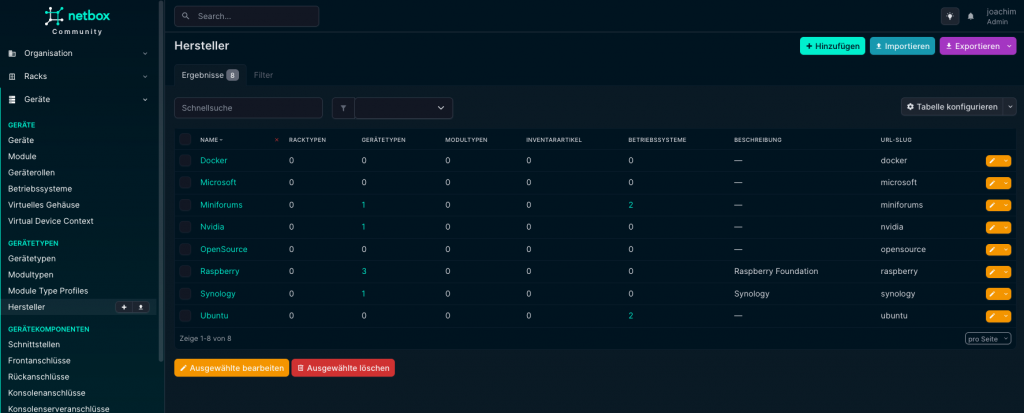Check the OpenSource row checkbox
The height and width of the screenshot is (413, 1024).
click(x=185, y=250)
